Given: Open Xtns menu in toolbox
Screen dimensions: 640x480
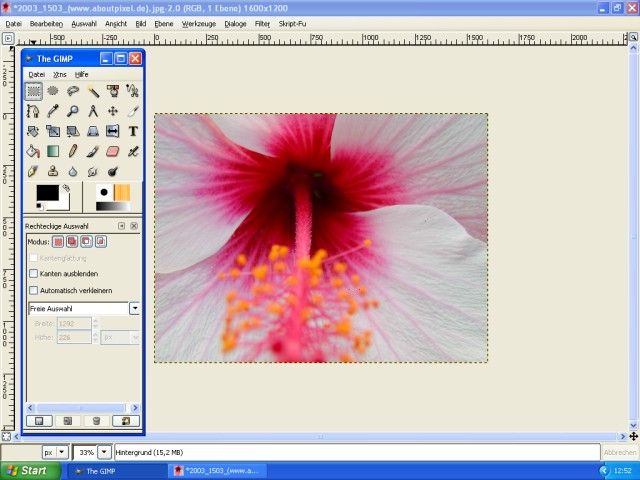Looking at the screenshot, I should [60, 74].
